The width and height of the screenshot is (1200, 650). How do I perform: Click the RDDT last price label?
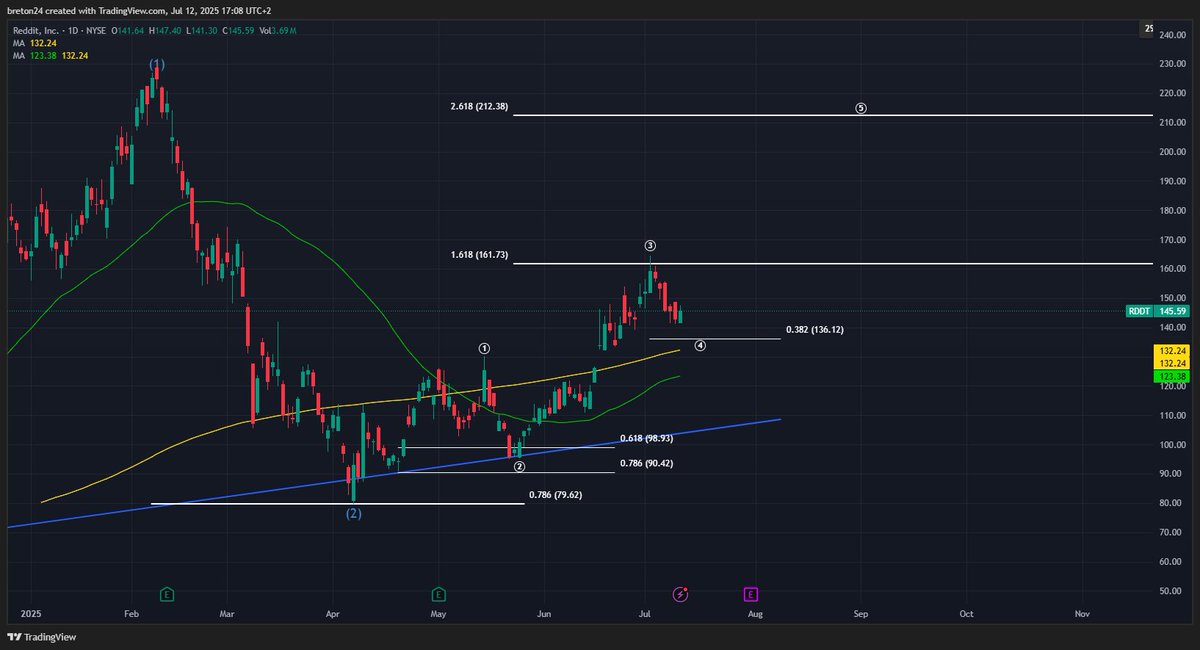(1157, 311)
